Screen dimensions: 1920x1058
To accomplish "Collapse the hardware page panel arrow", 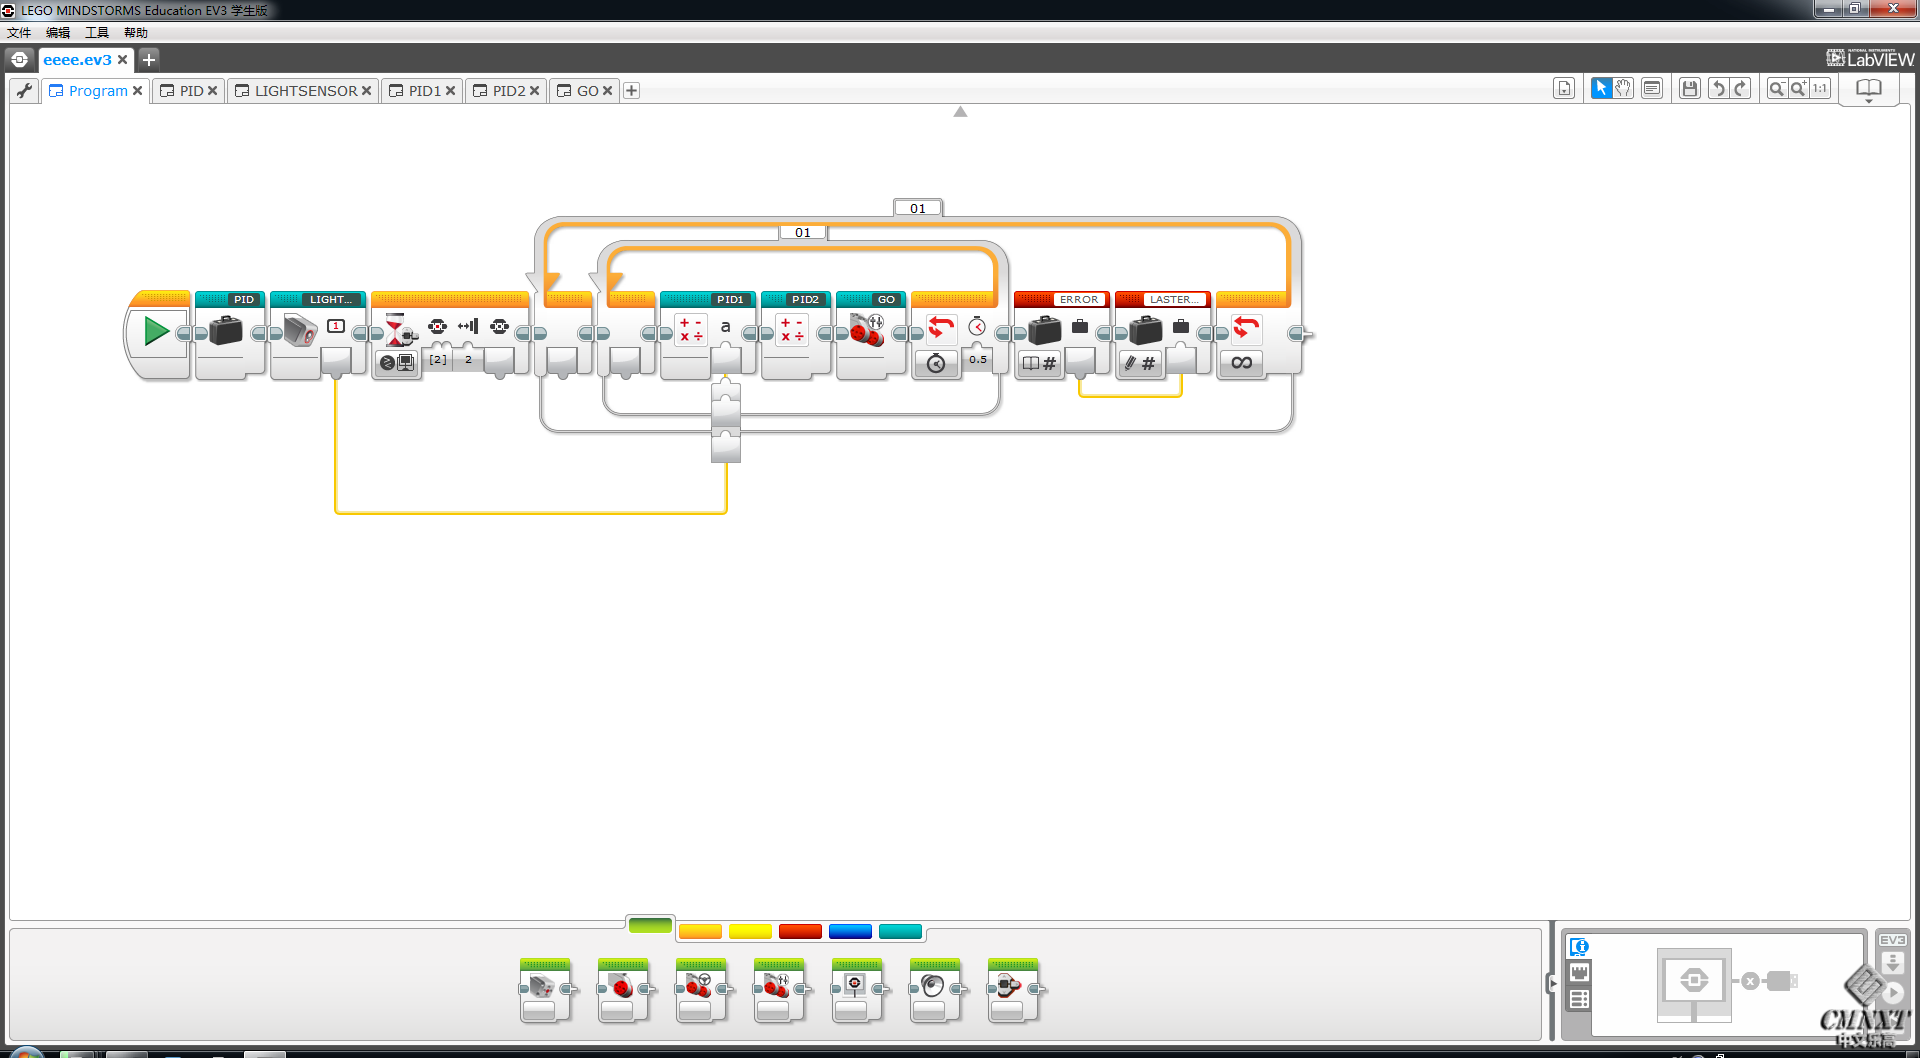I will point(1552,984).
